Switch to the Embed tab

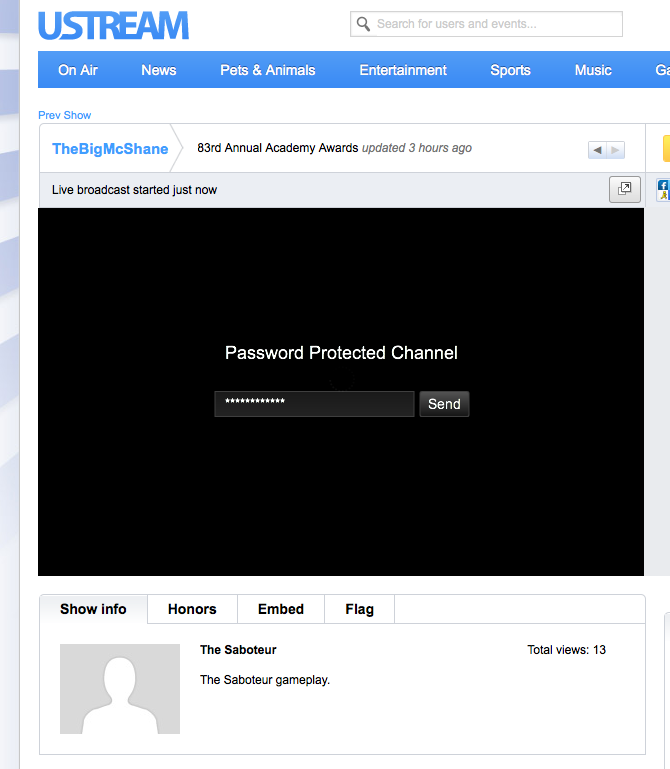[x=281, y=609]
